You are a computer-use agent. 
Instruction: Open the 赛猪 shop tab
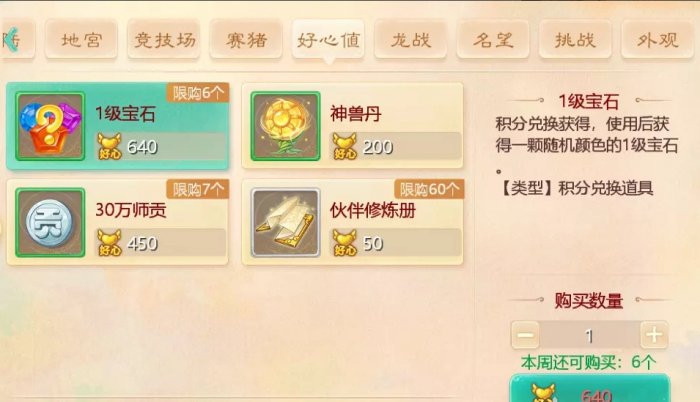pyautogui.click(x=246, y=39)
